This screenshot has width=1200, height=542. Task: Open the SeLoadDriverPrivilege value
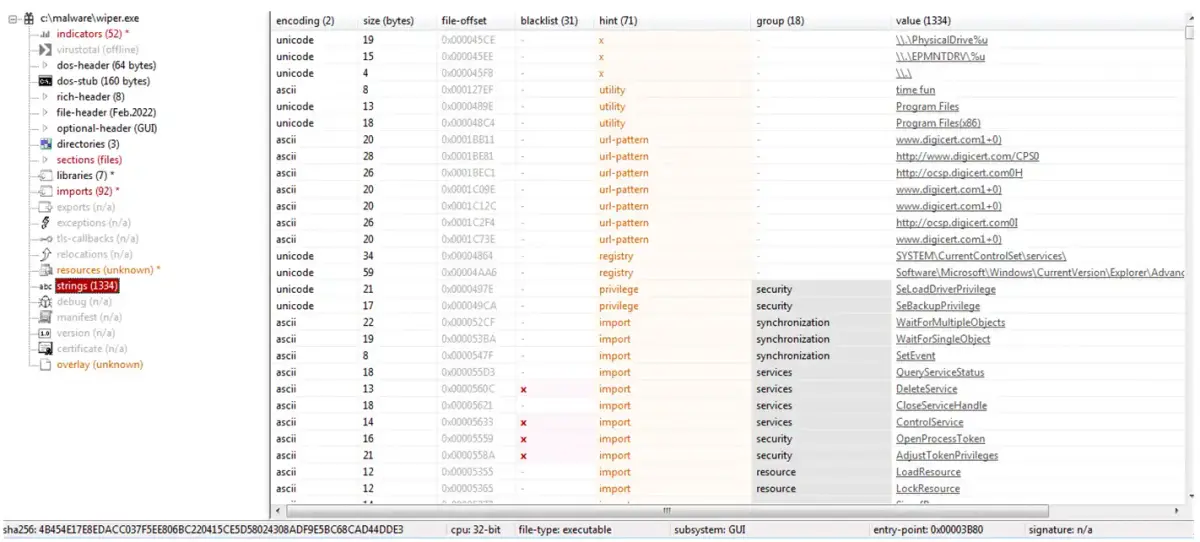click(945, 289)
